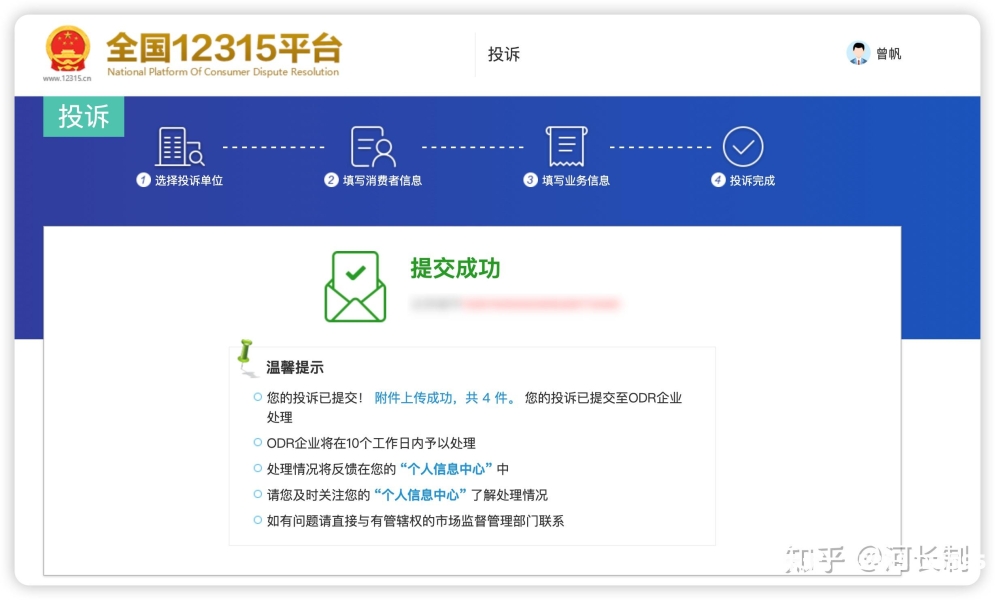
Task: Go to the 填写消费者信息 step label
Action: coord(382,181)
